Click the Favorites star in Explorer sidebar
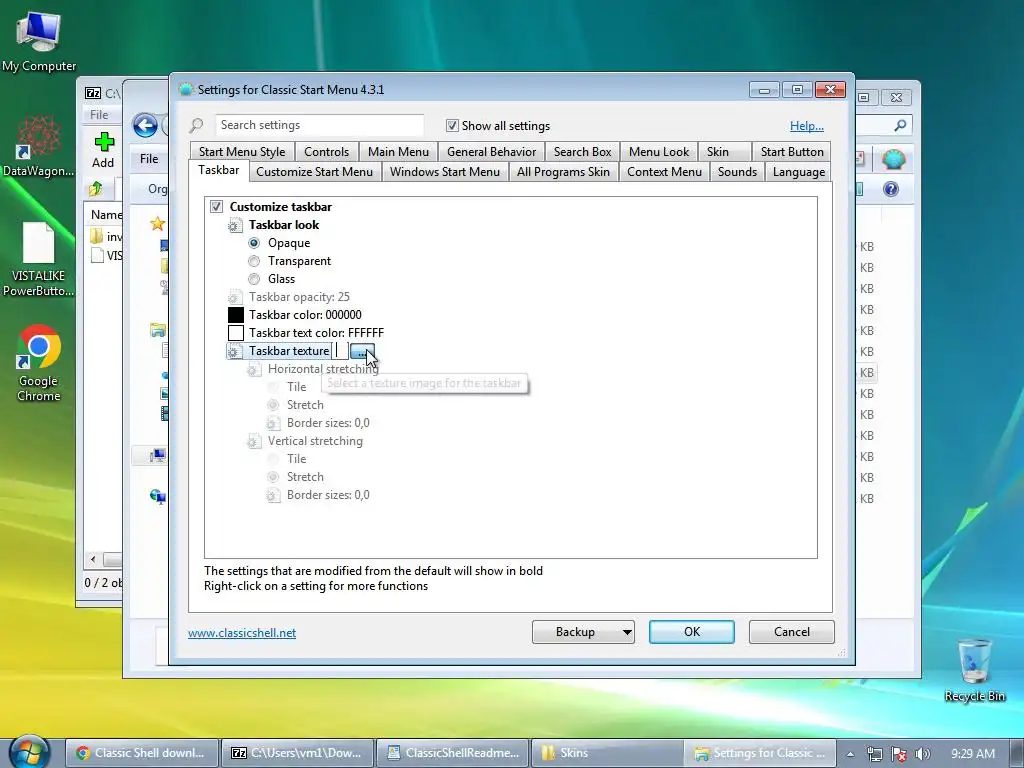Screen dimensions: 1024x768 tap(157, 224)
